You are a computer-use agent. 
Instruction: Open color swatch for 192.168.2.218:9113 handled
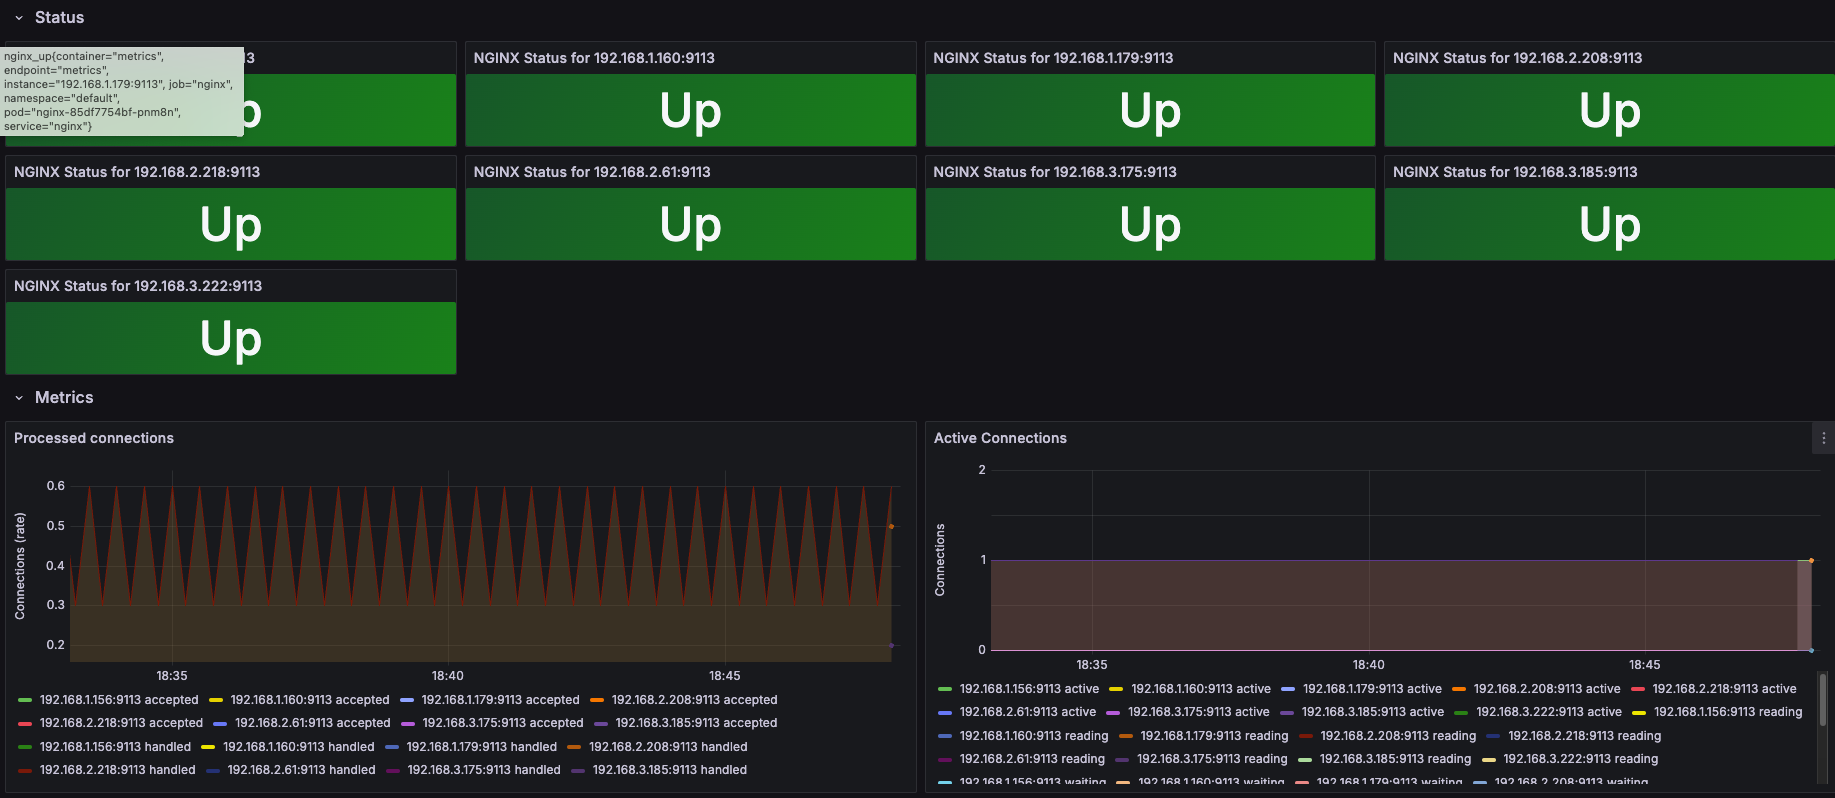pos(25,770)
